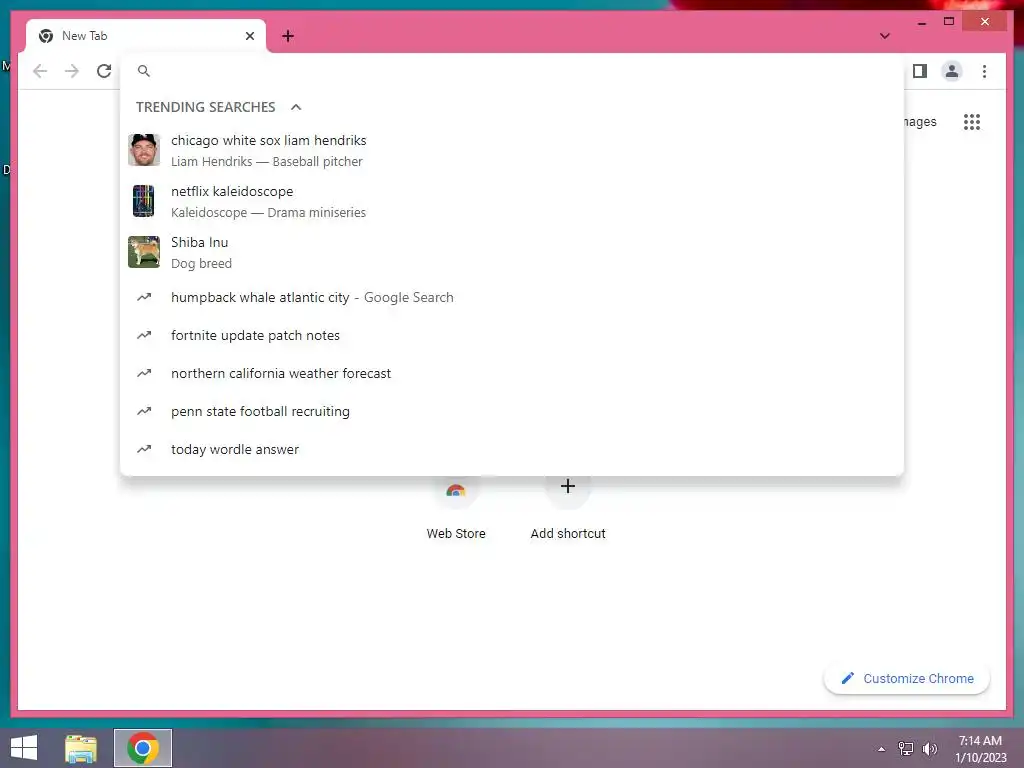Open the Google apps grid
The width and height of the screenshot is (1024, 768).
[972, 121]
